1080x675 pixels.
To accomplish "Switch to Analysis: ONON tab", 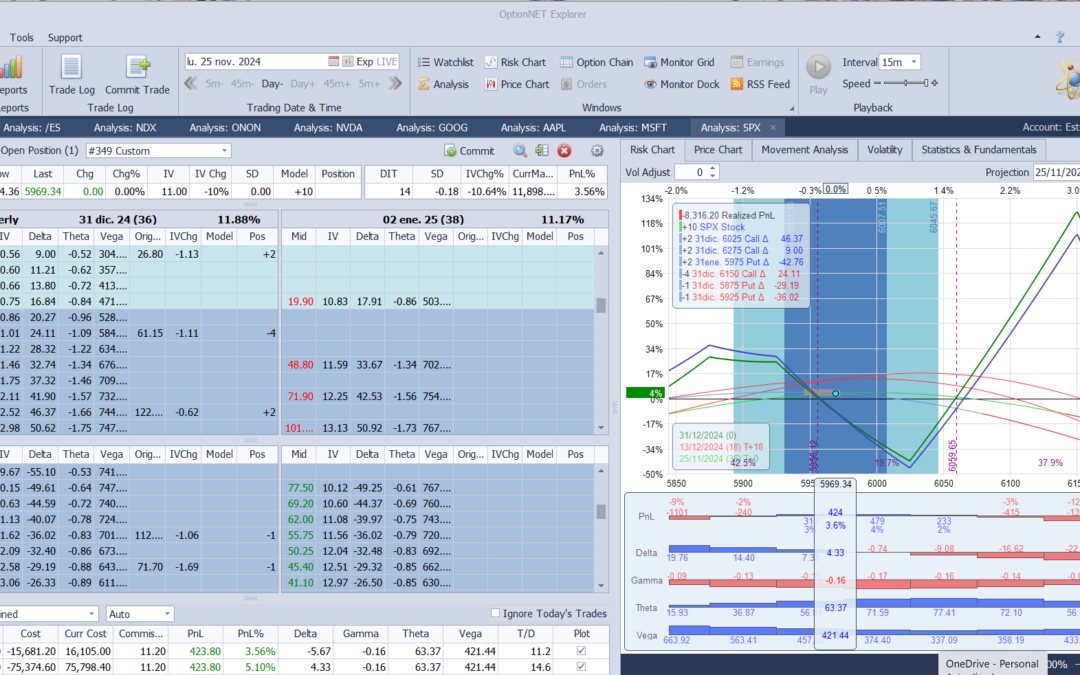I will [x=225, y=127].
